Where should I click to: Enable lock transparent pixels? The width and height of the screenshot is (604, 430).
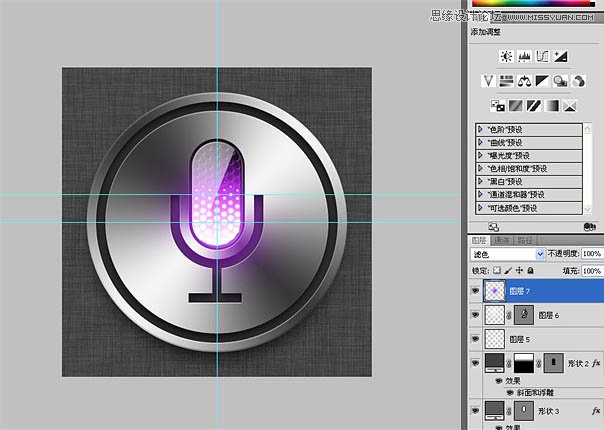pos(497,270)
